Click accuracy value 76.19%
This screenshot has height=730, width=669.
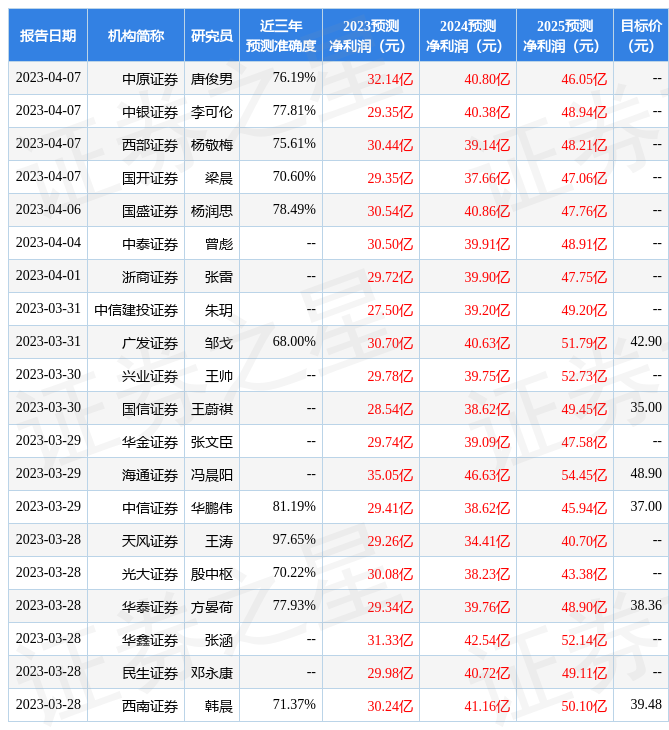(x=294, y=77)
